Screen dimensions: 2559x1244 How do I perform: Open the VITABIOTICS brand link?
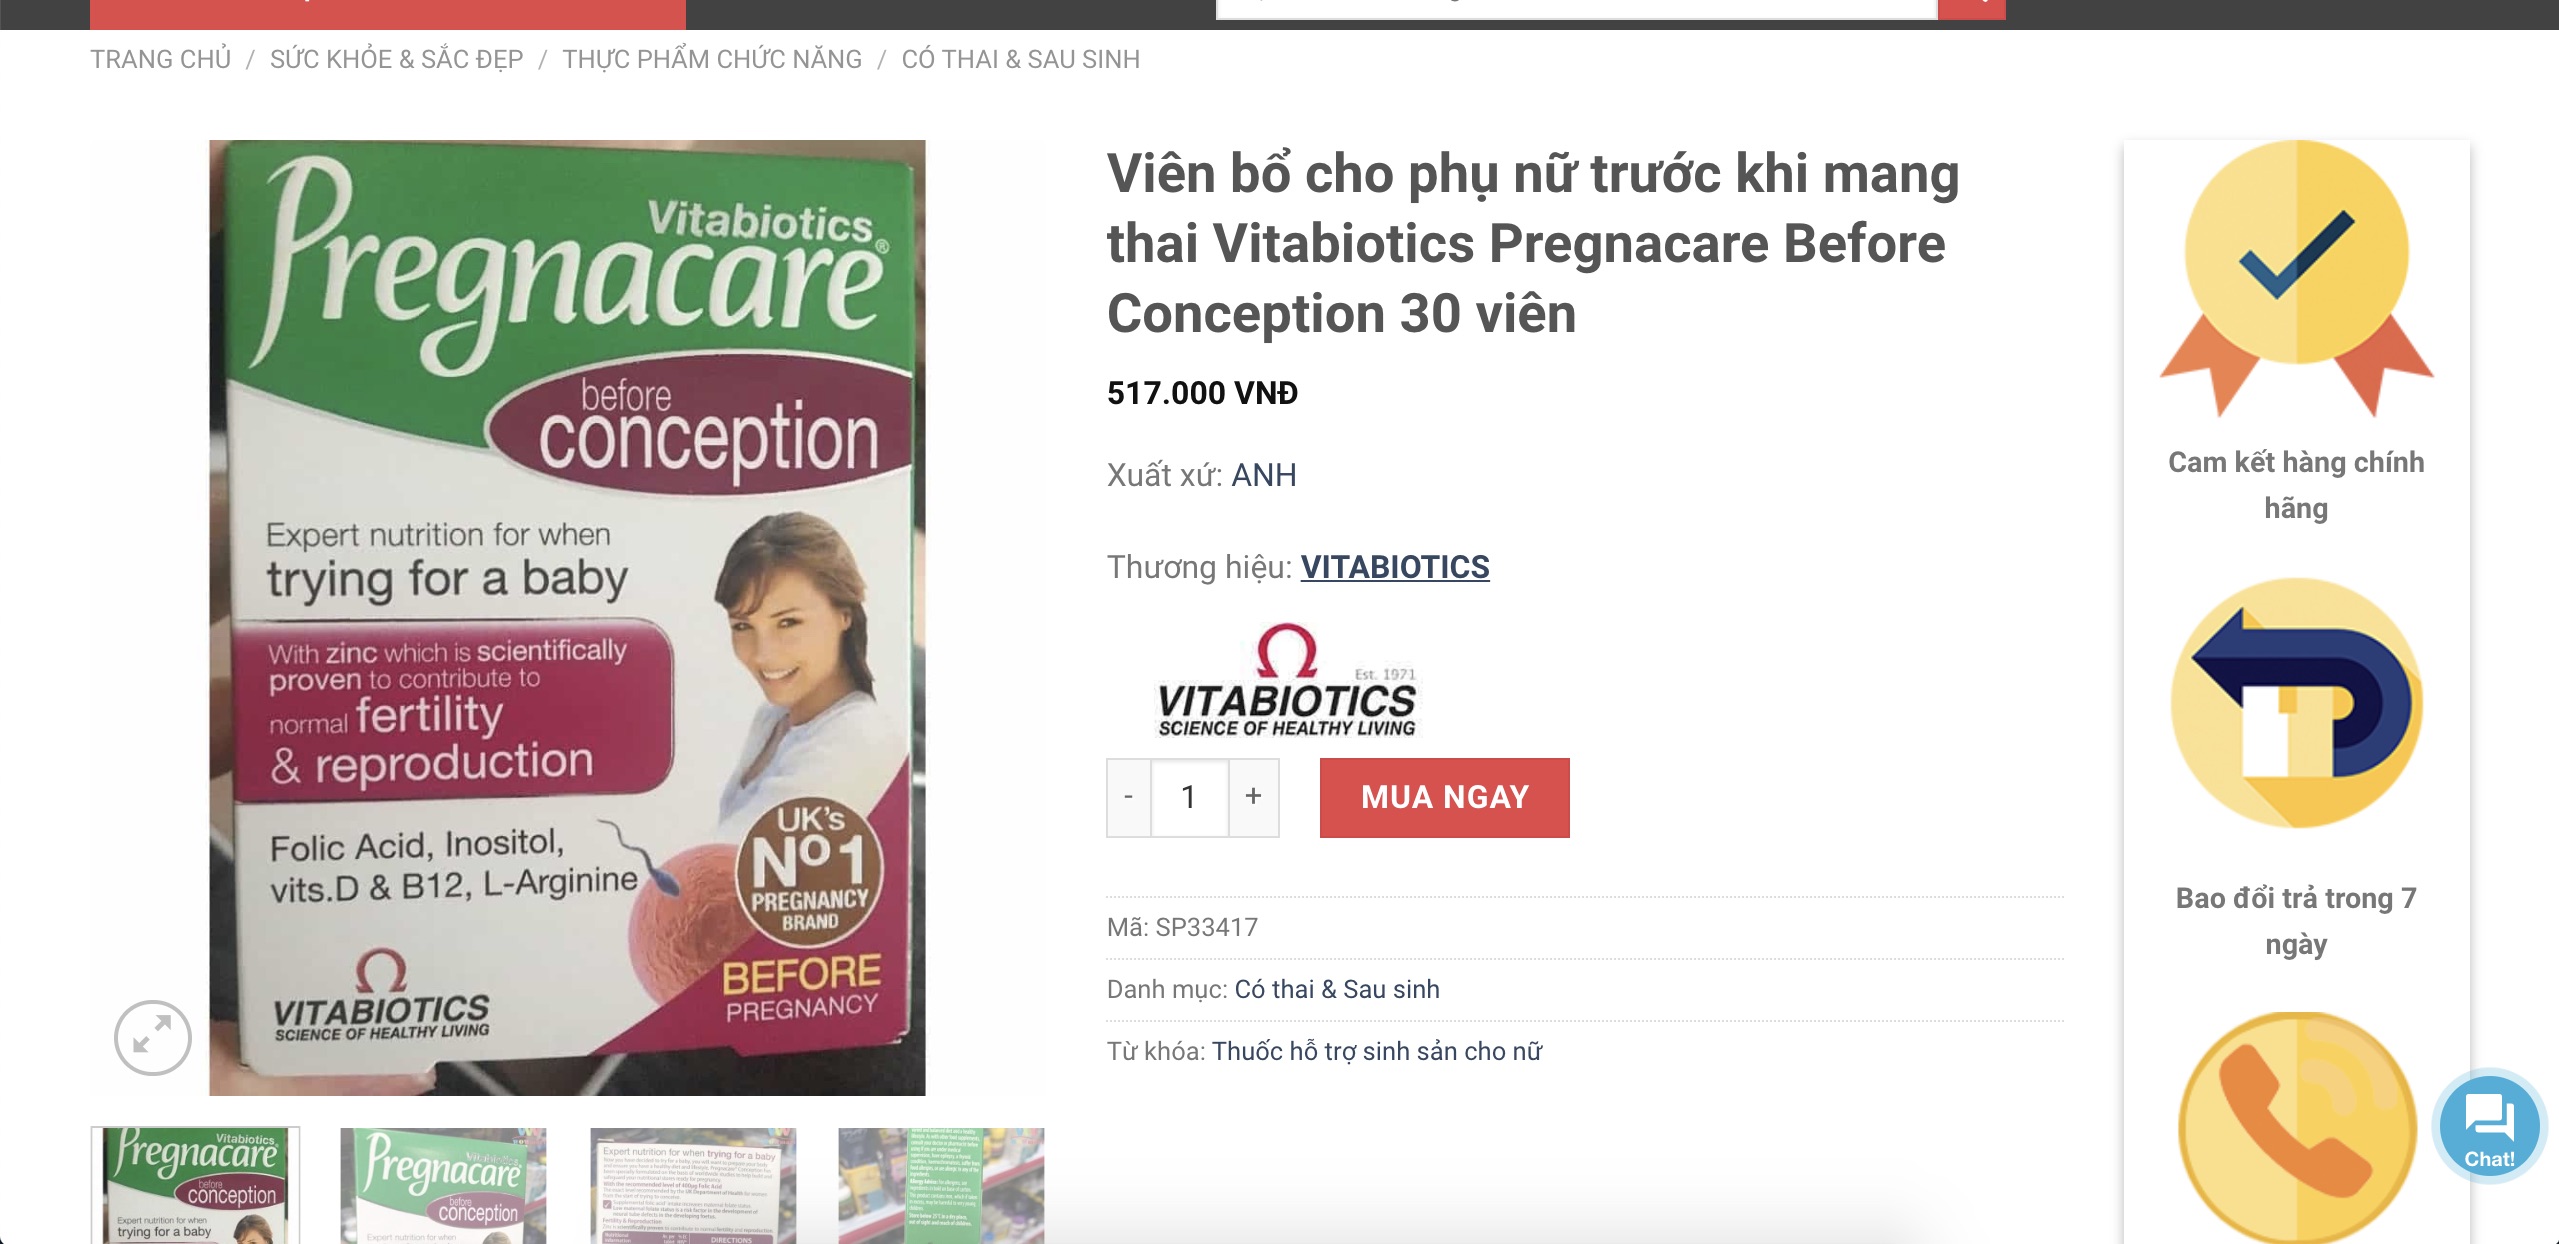(1395, 567)
